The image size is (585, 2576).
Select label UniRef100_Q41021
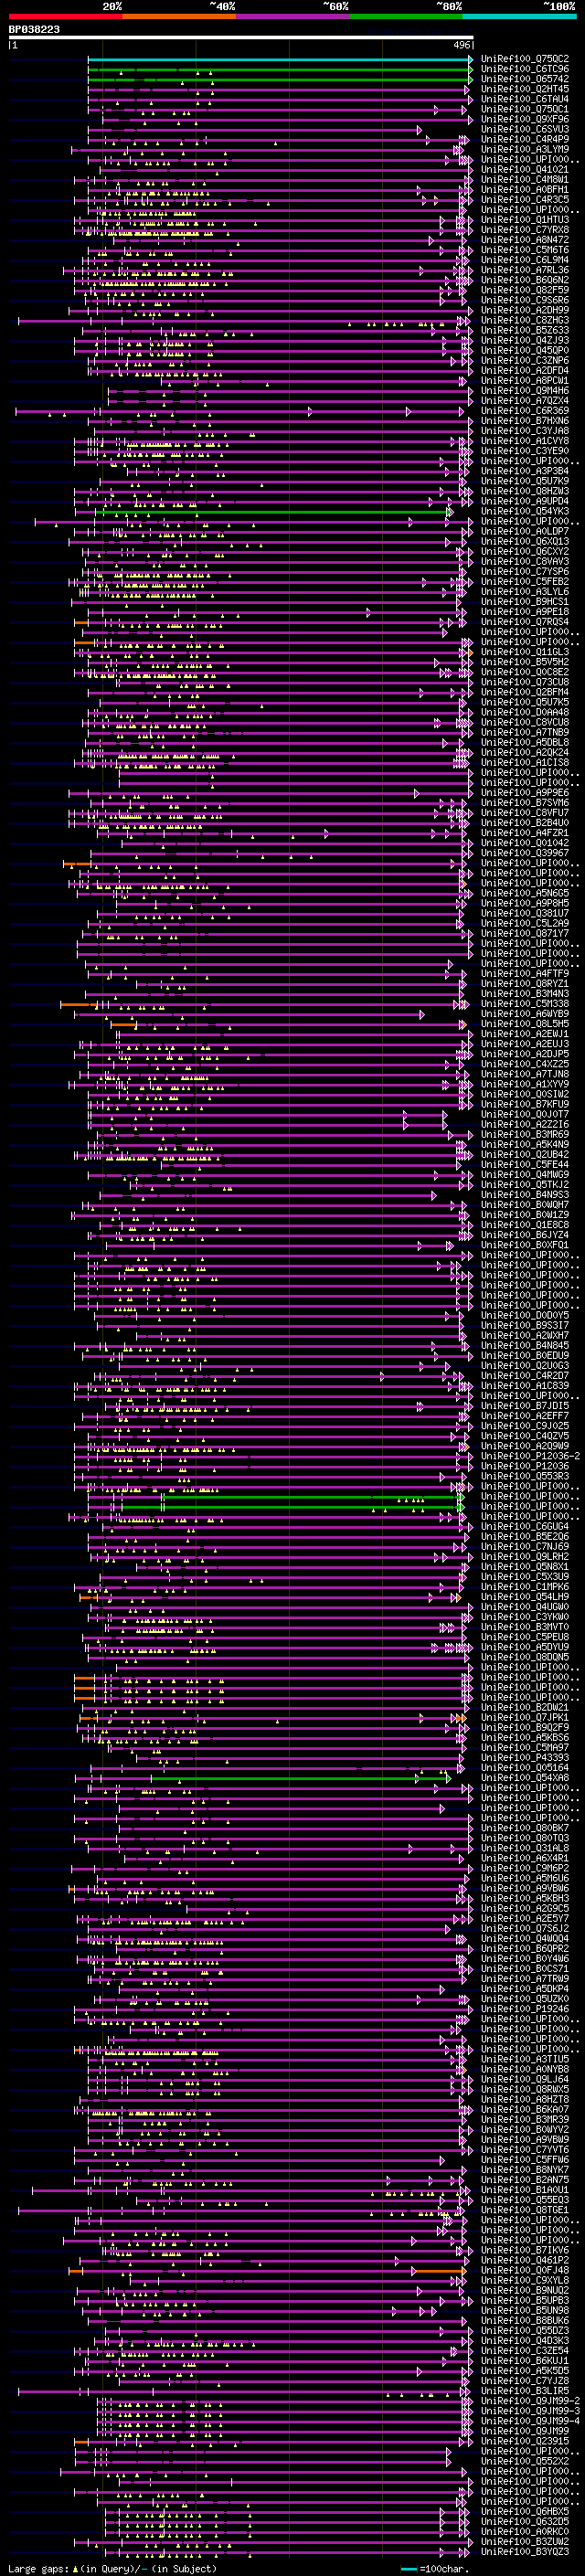[x=525, y=169]
